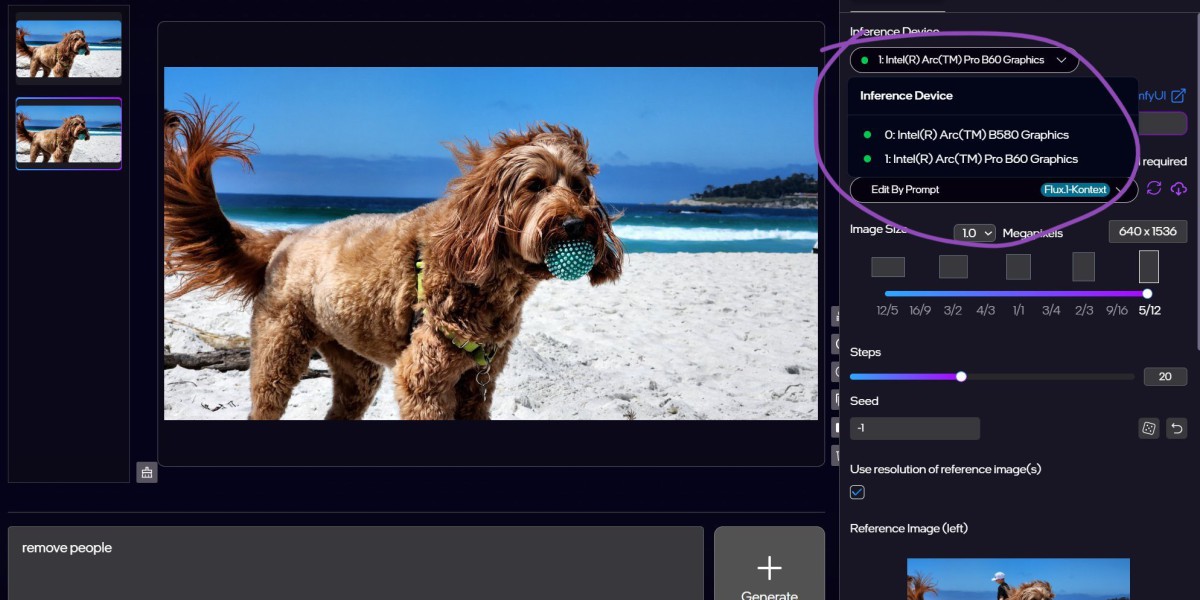
Task: Open the Megapixels 1.0 dropdown
Action: (x=975, y=233)
